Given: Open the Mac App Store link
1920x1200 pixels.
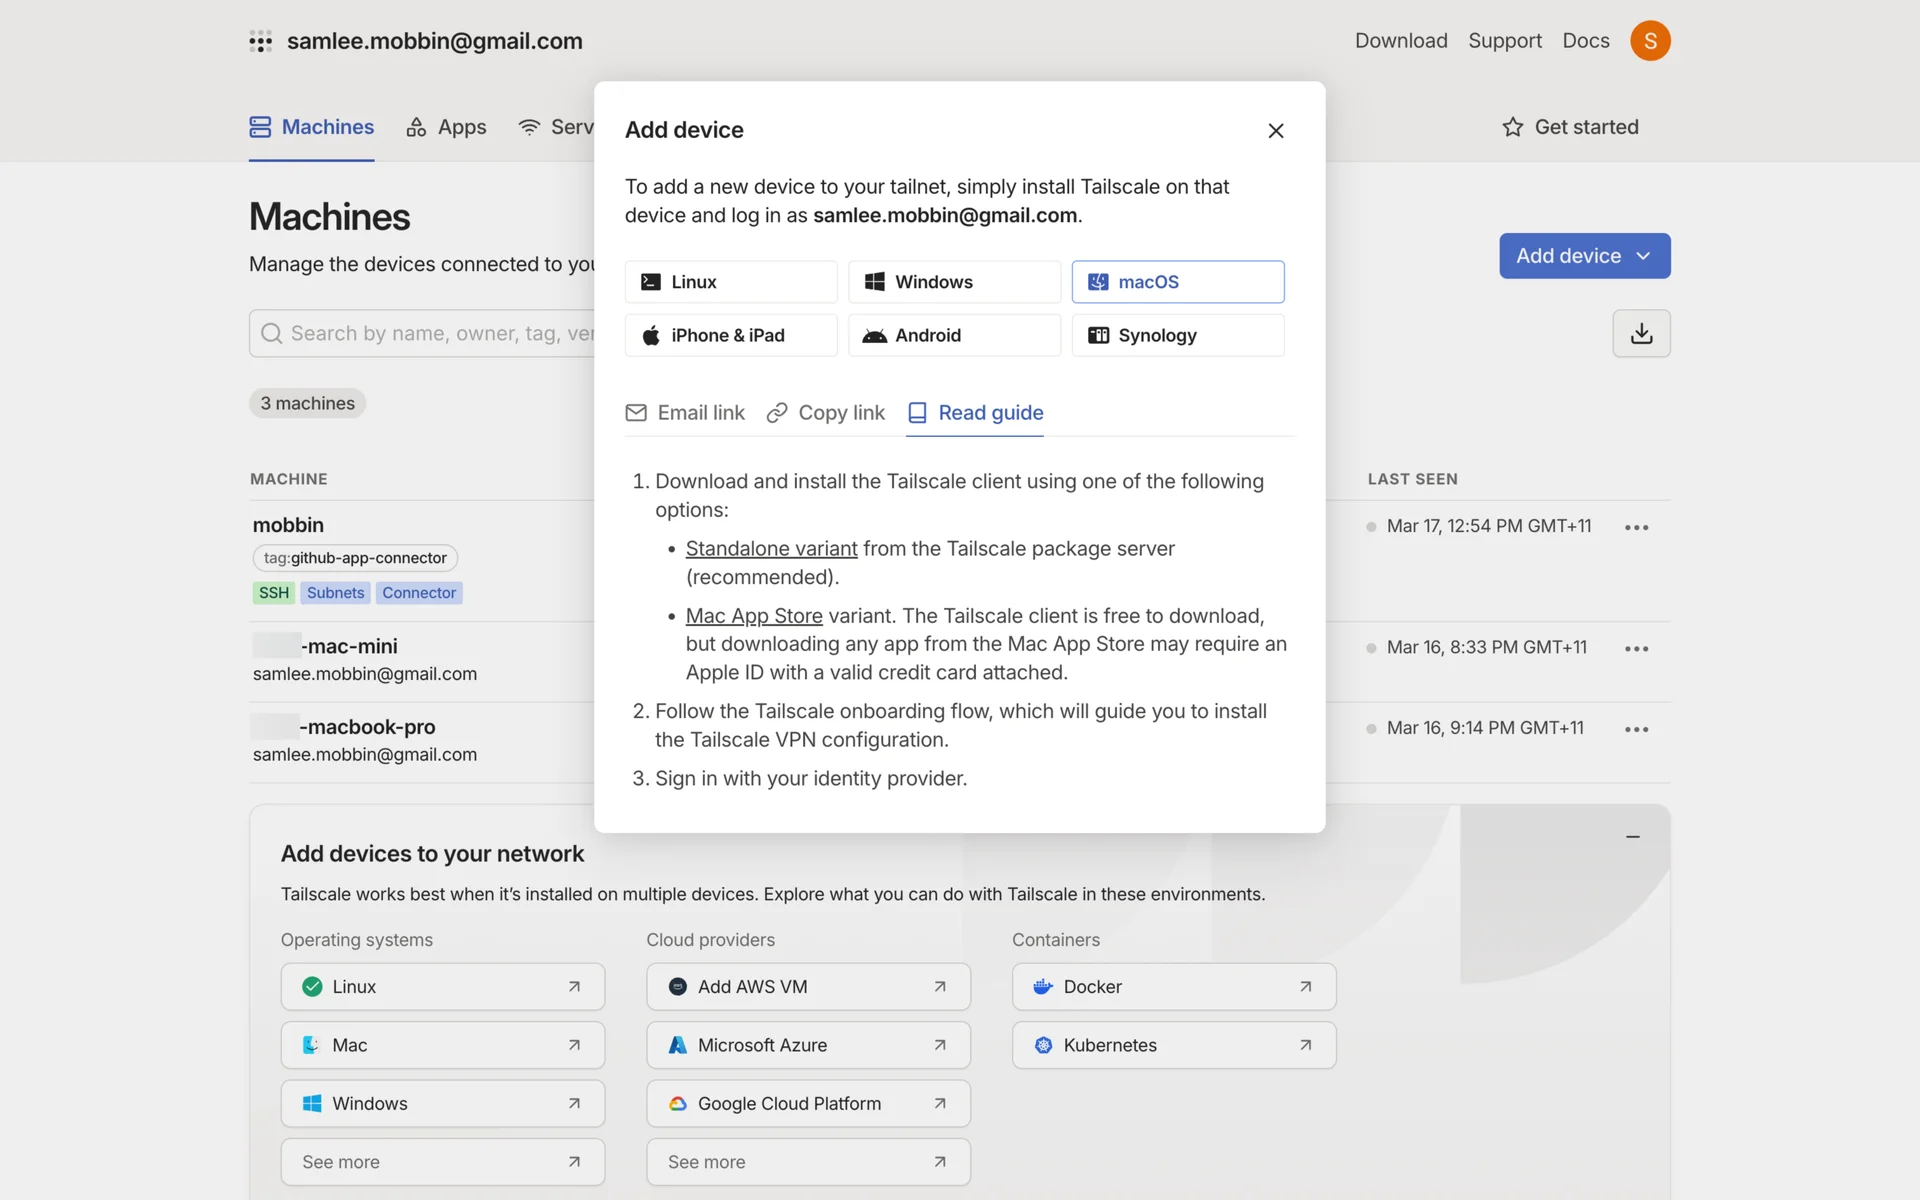Looking at the screenshot, I should click(753, 616).
